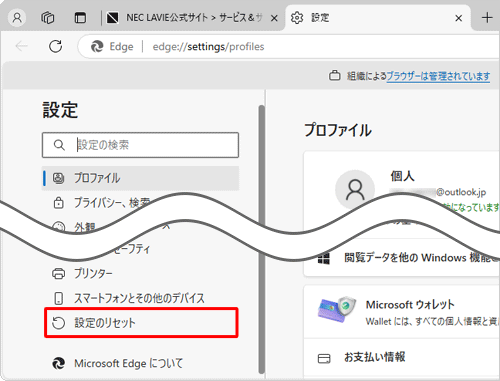
Task: Click the Windows logo icon in profile card
Action: [x=324, y=259]
